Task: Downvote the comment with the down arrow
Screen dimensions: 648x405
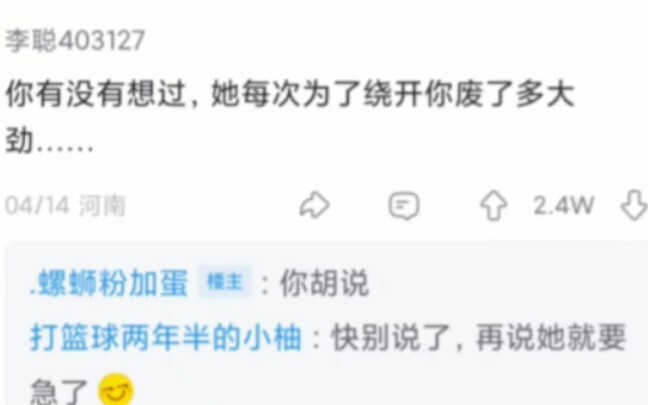Action: (x=634, y=205)
